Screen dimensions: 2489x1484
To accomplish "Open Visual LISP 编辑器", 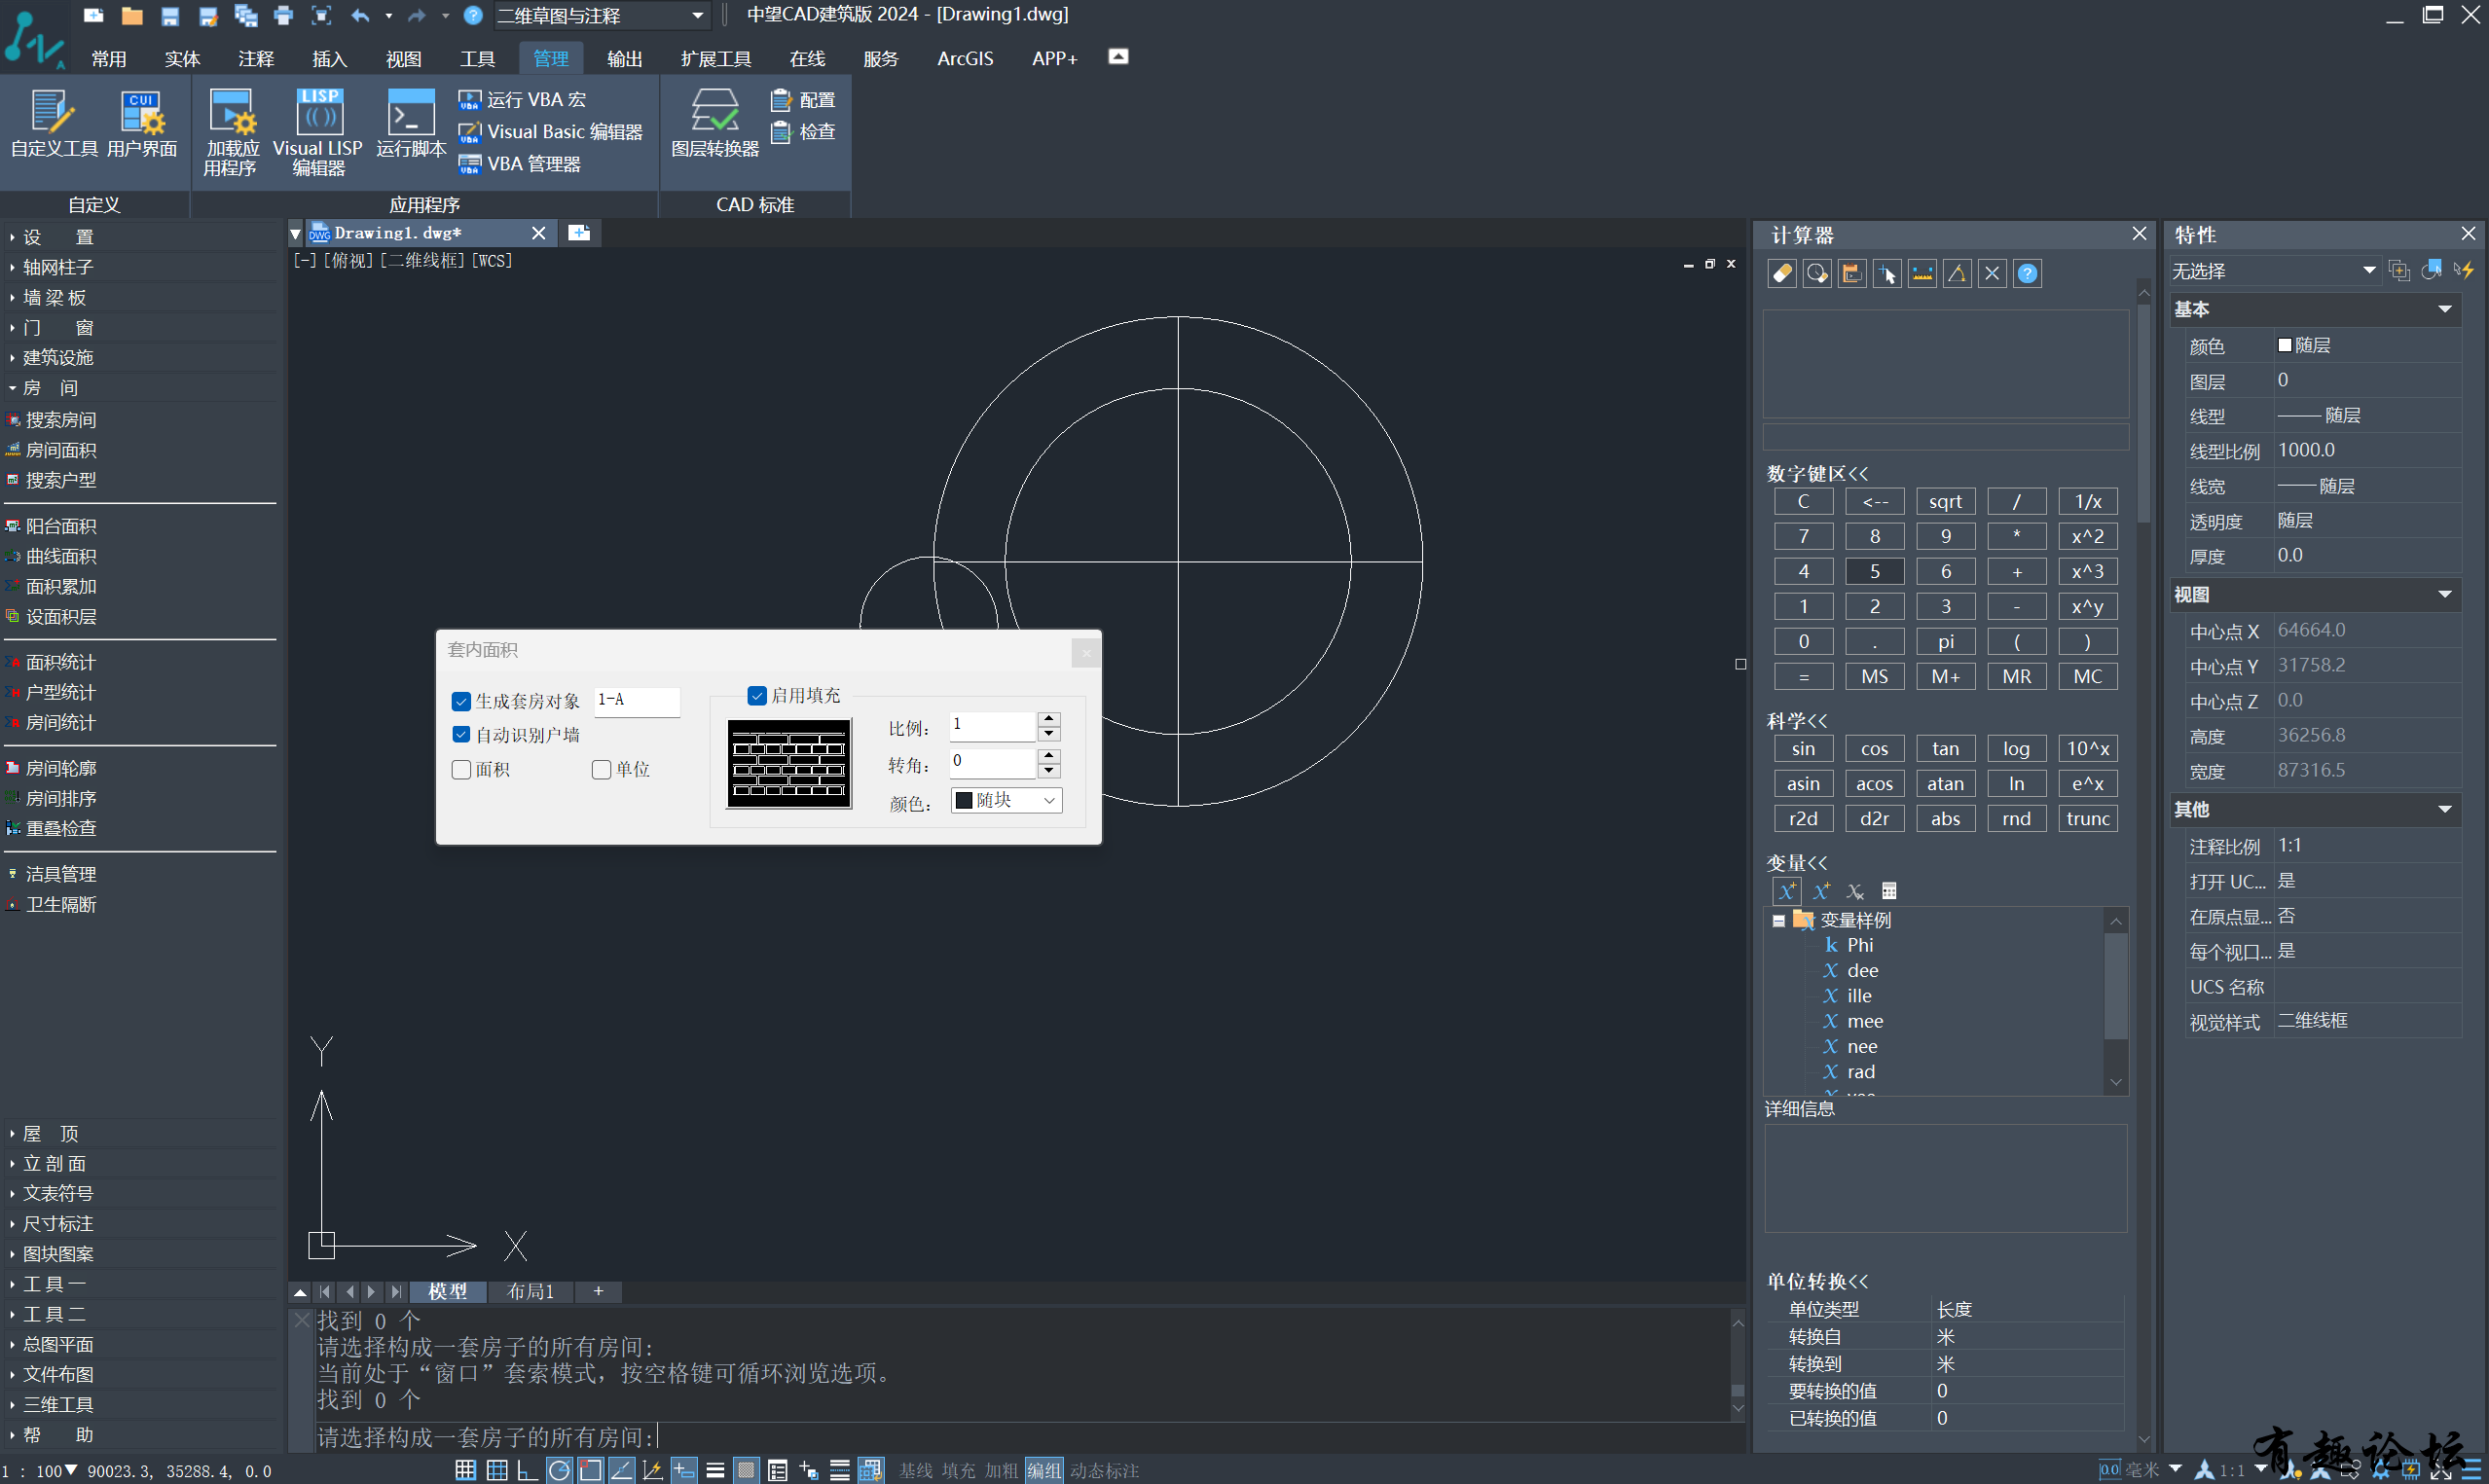I will [x=318, y=132].
